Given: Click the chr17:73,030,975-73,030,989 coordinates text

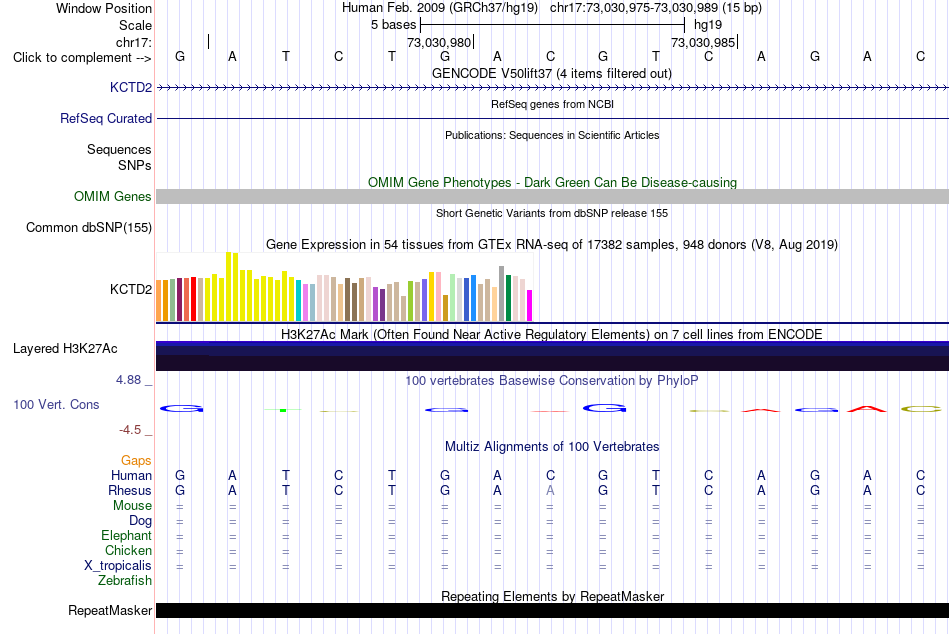Looking at the screenshot, I should tap(656, 8).
